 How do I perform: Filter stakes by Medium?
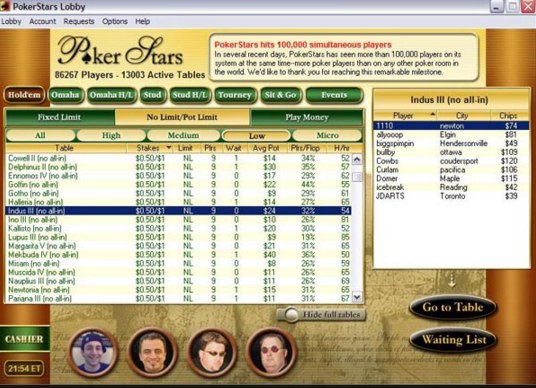pos(183,135)
